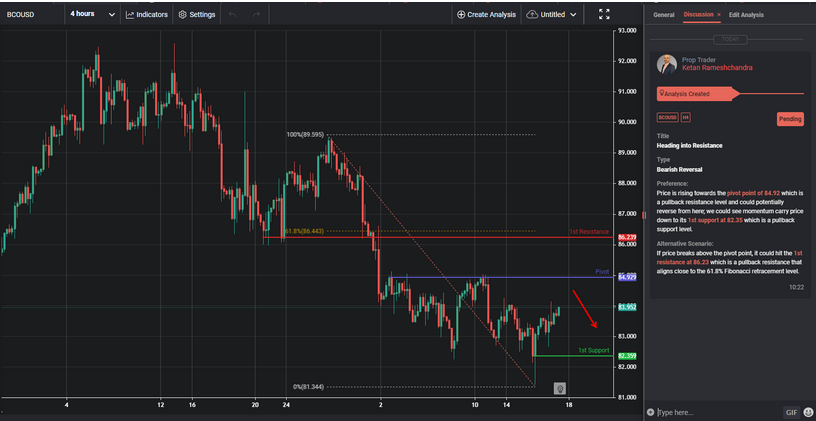Open the 4 hours timeframe dropdown
Screen dimensions: 816x421
93,14
